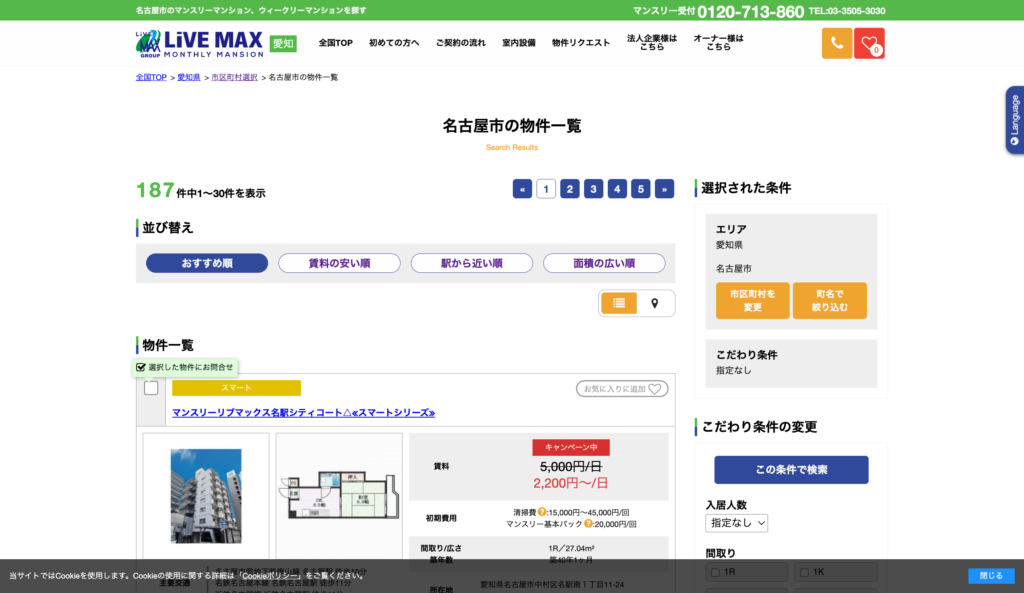Check the 1R floor plan checkbox
Viewport: 1024px width, 593px height.
click(714, 571)
